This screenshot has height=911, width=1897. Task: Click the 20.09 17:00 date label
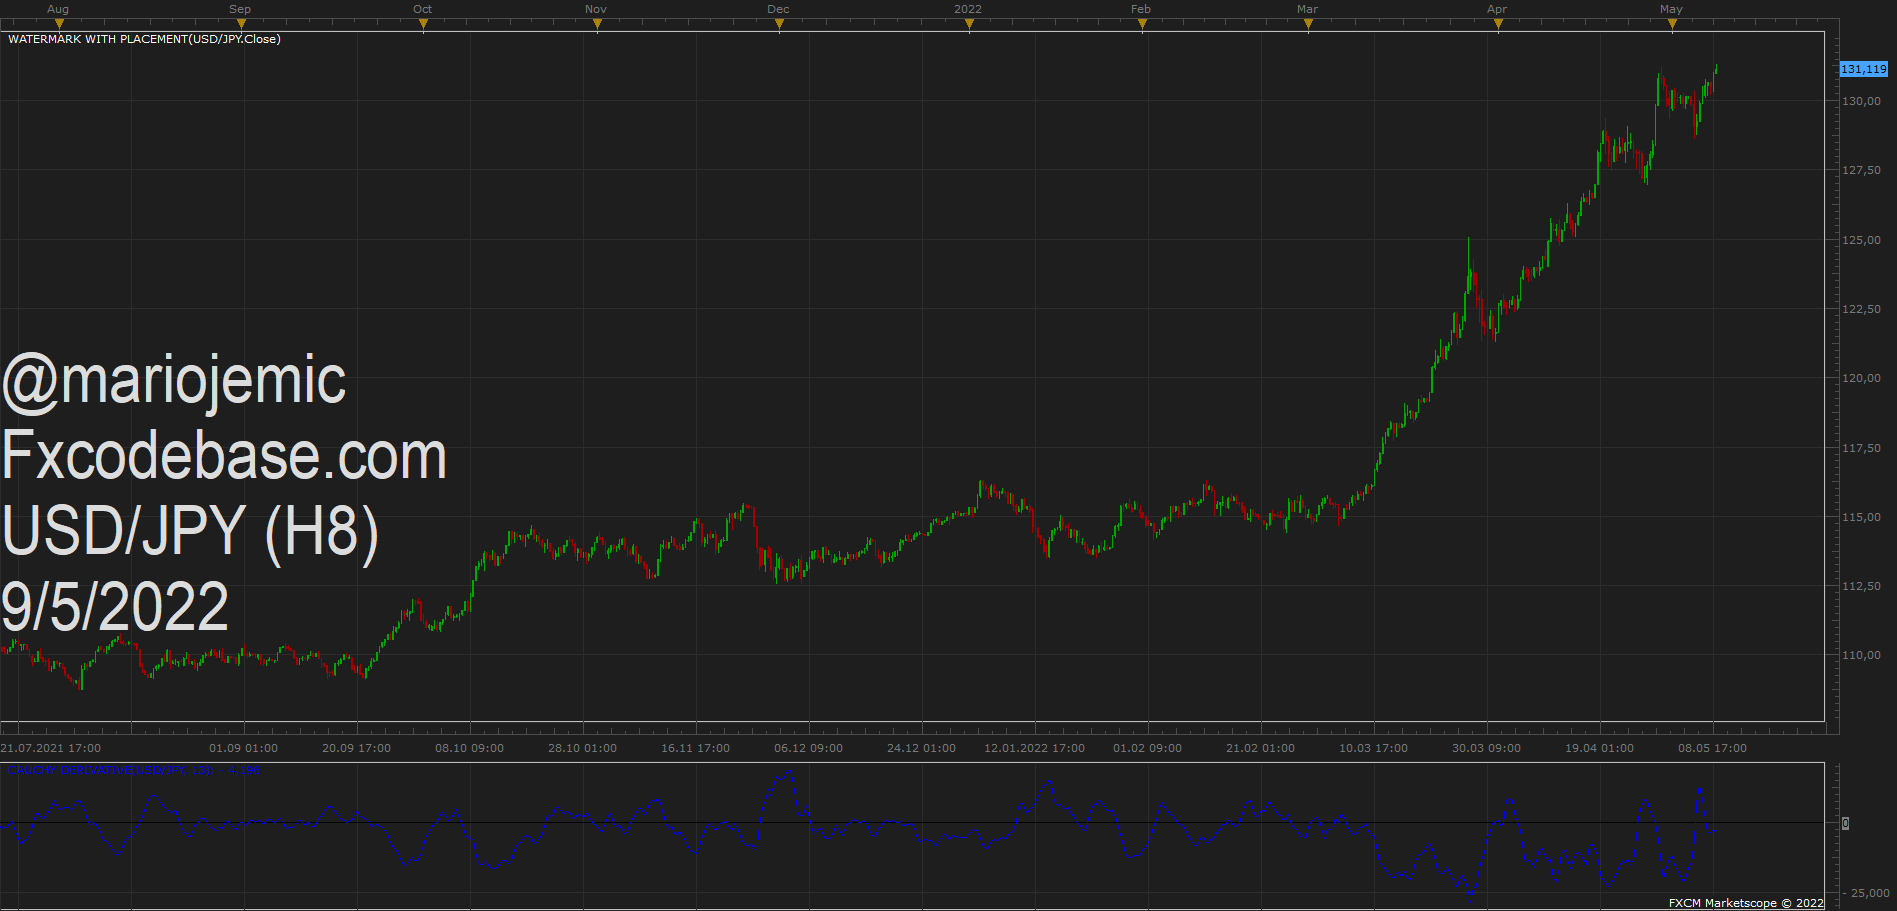pyautogui.click(x=357, y=748)
